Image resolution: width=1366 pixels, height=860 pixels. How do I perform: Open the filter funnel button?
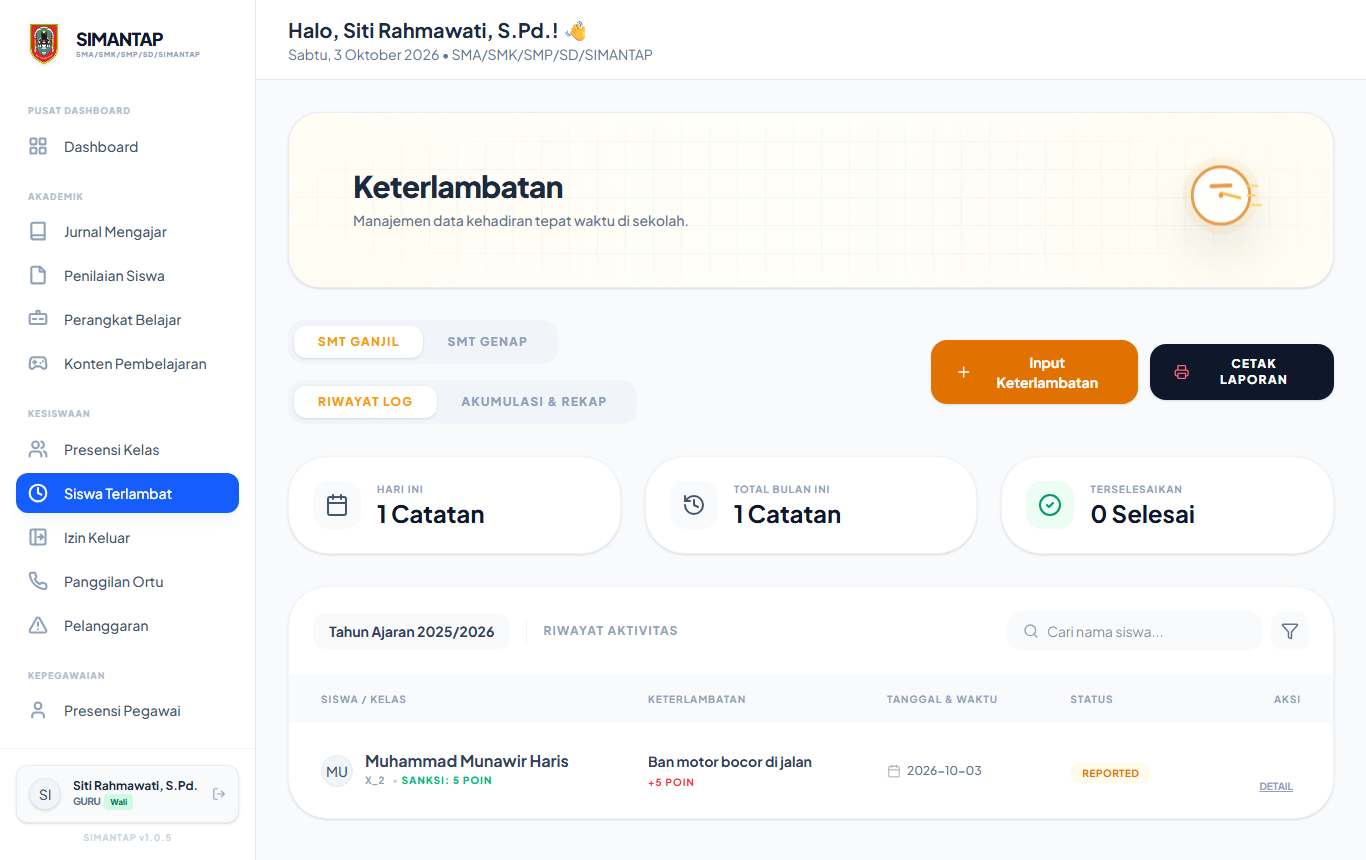click(x=1290, y=632)
